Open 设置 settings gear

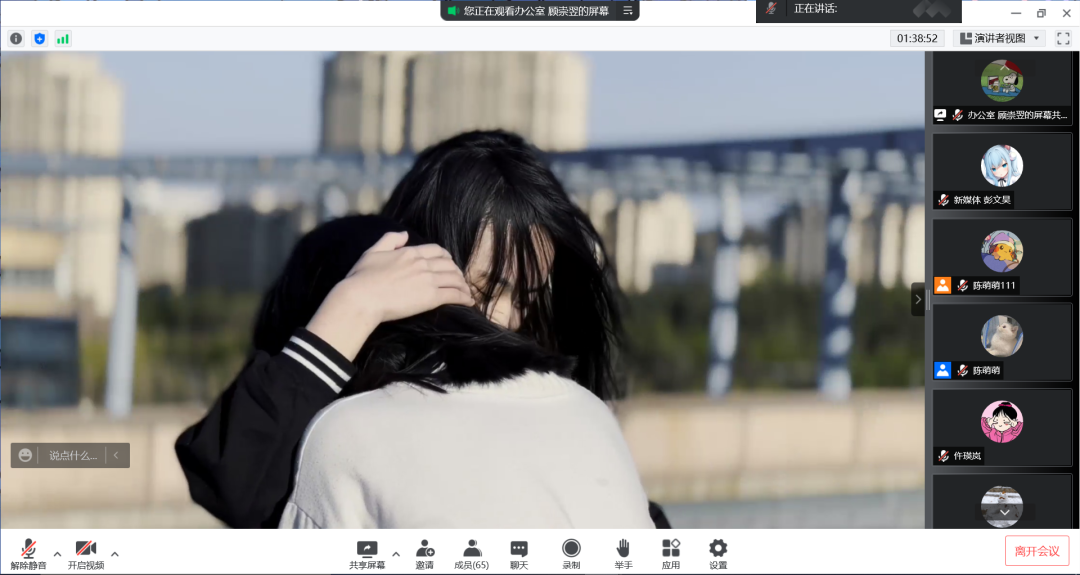click(718, 552)
